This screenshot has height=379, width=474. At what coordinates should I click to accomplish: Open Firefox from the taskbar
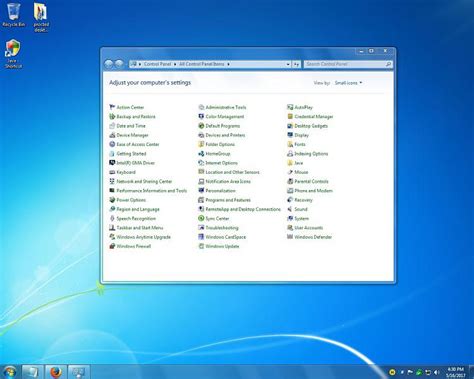(56, 372)
